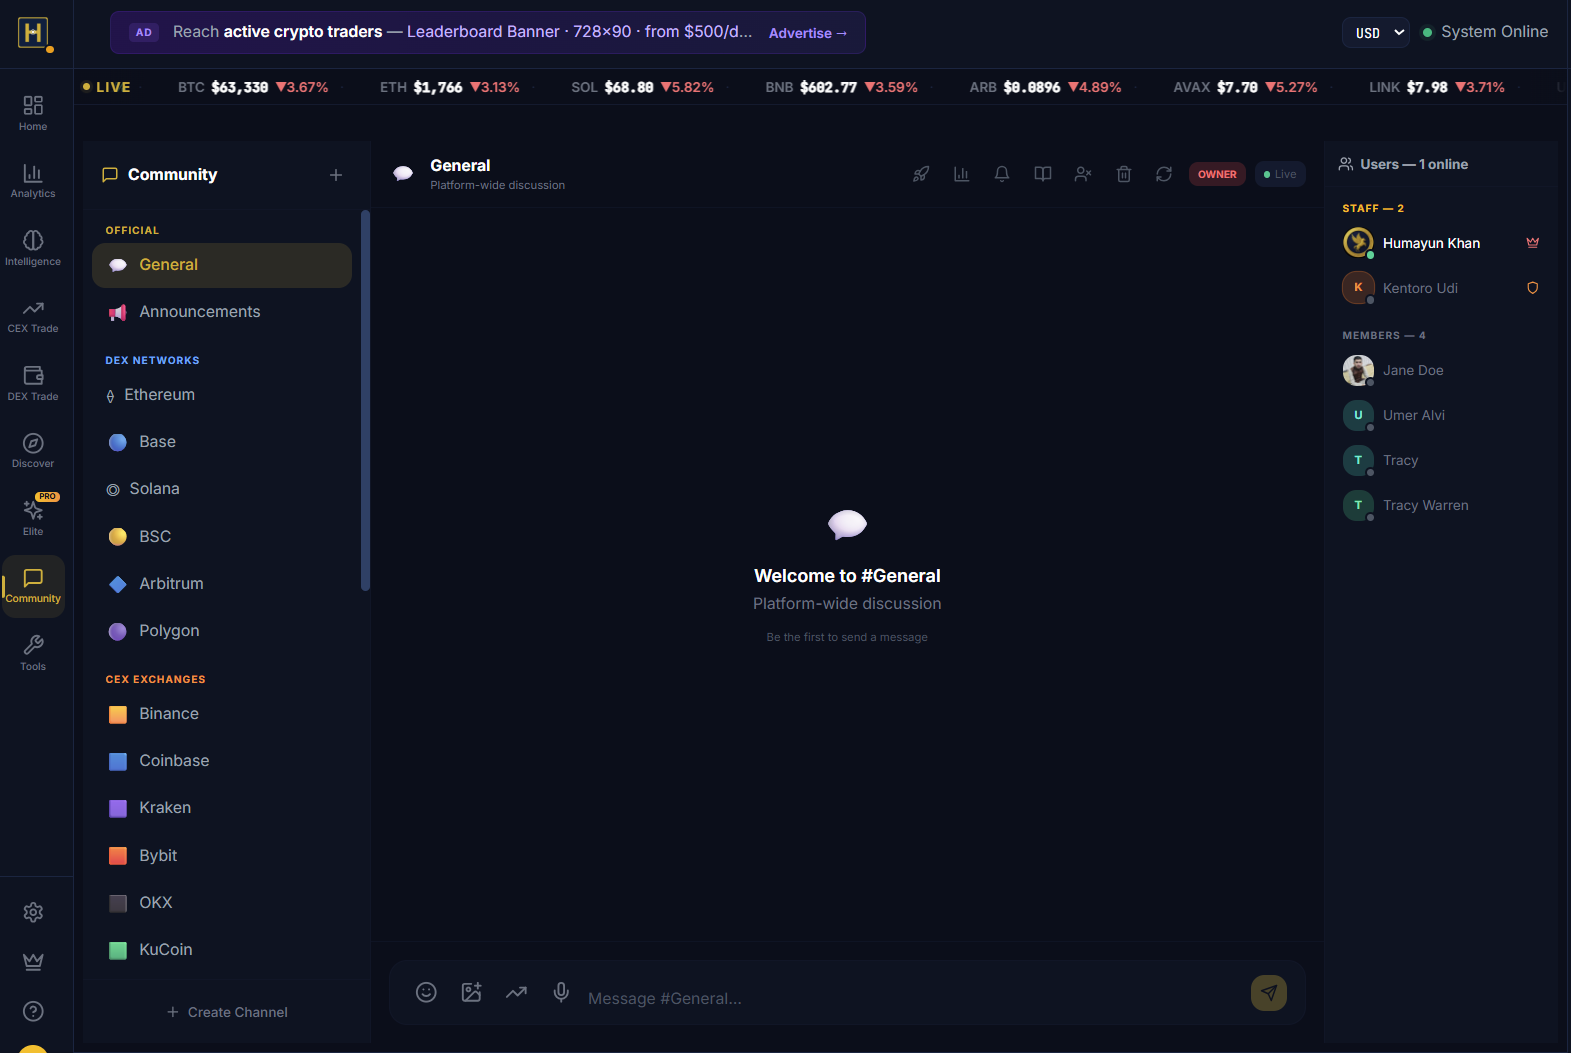Open the Coinbase exchange channel
This screenshot has width=1571, height=1053.
(x=222, y=761)
